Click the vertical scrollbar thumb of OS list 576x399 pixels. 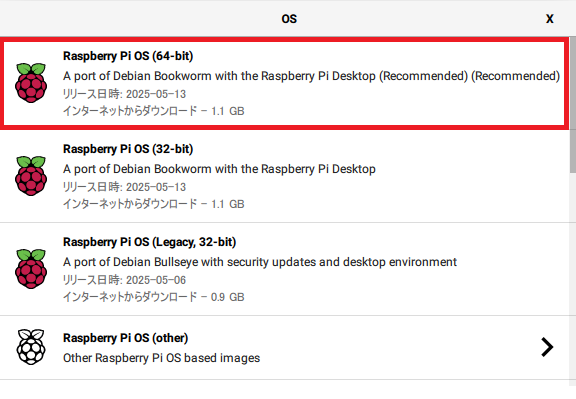[573, 104]
